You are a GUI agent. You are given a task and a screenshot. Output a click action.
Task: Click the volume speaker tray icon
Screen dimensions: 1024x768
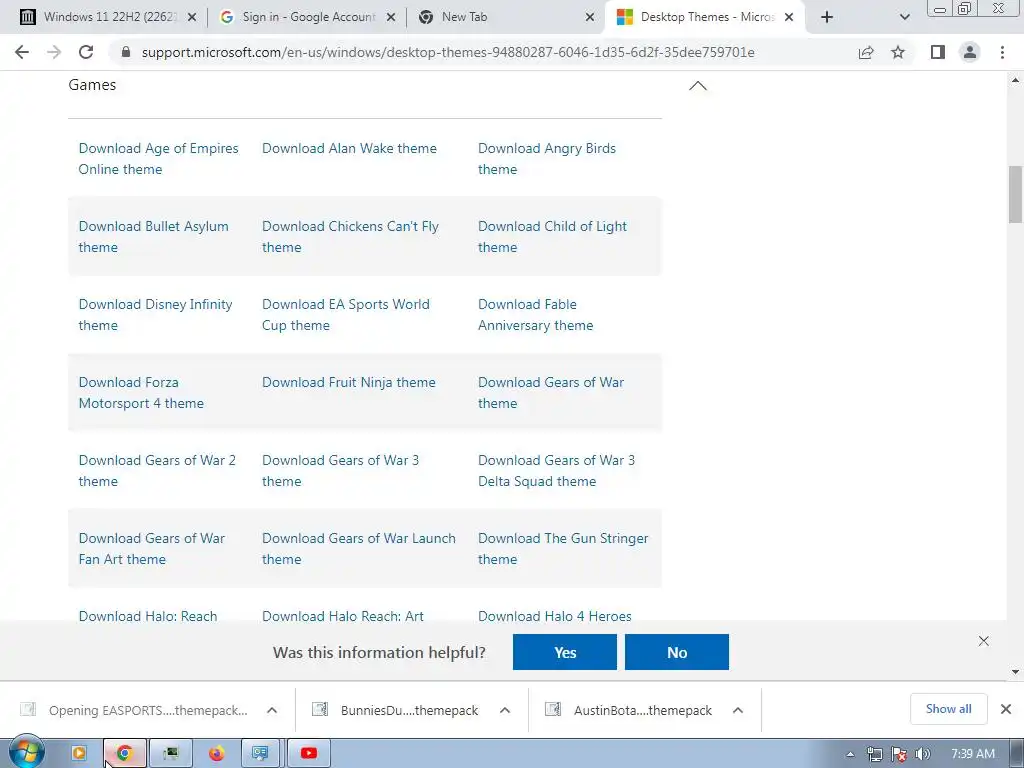(922, 754)
